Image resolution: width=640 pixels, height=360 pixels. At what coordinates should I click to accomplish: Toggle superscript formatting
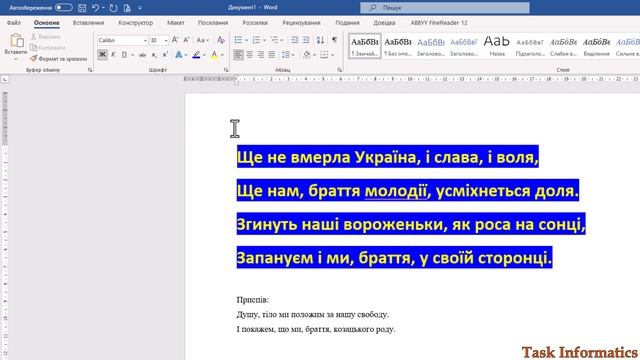point(165,55)
